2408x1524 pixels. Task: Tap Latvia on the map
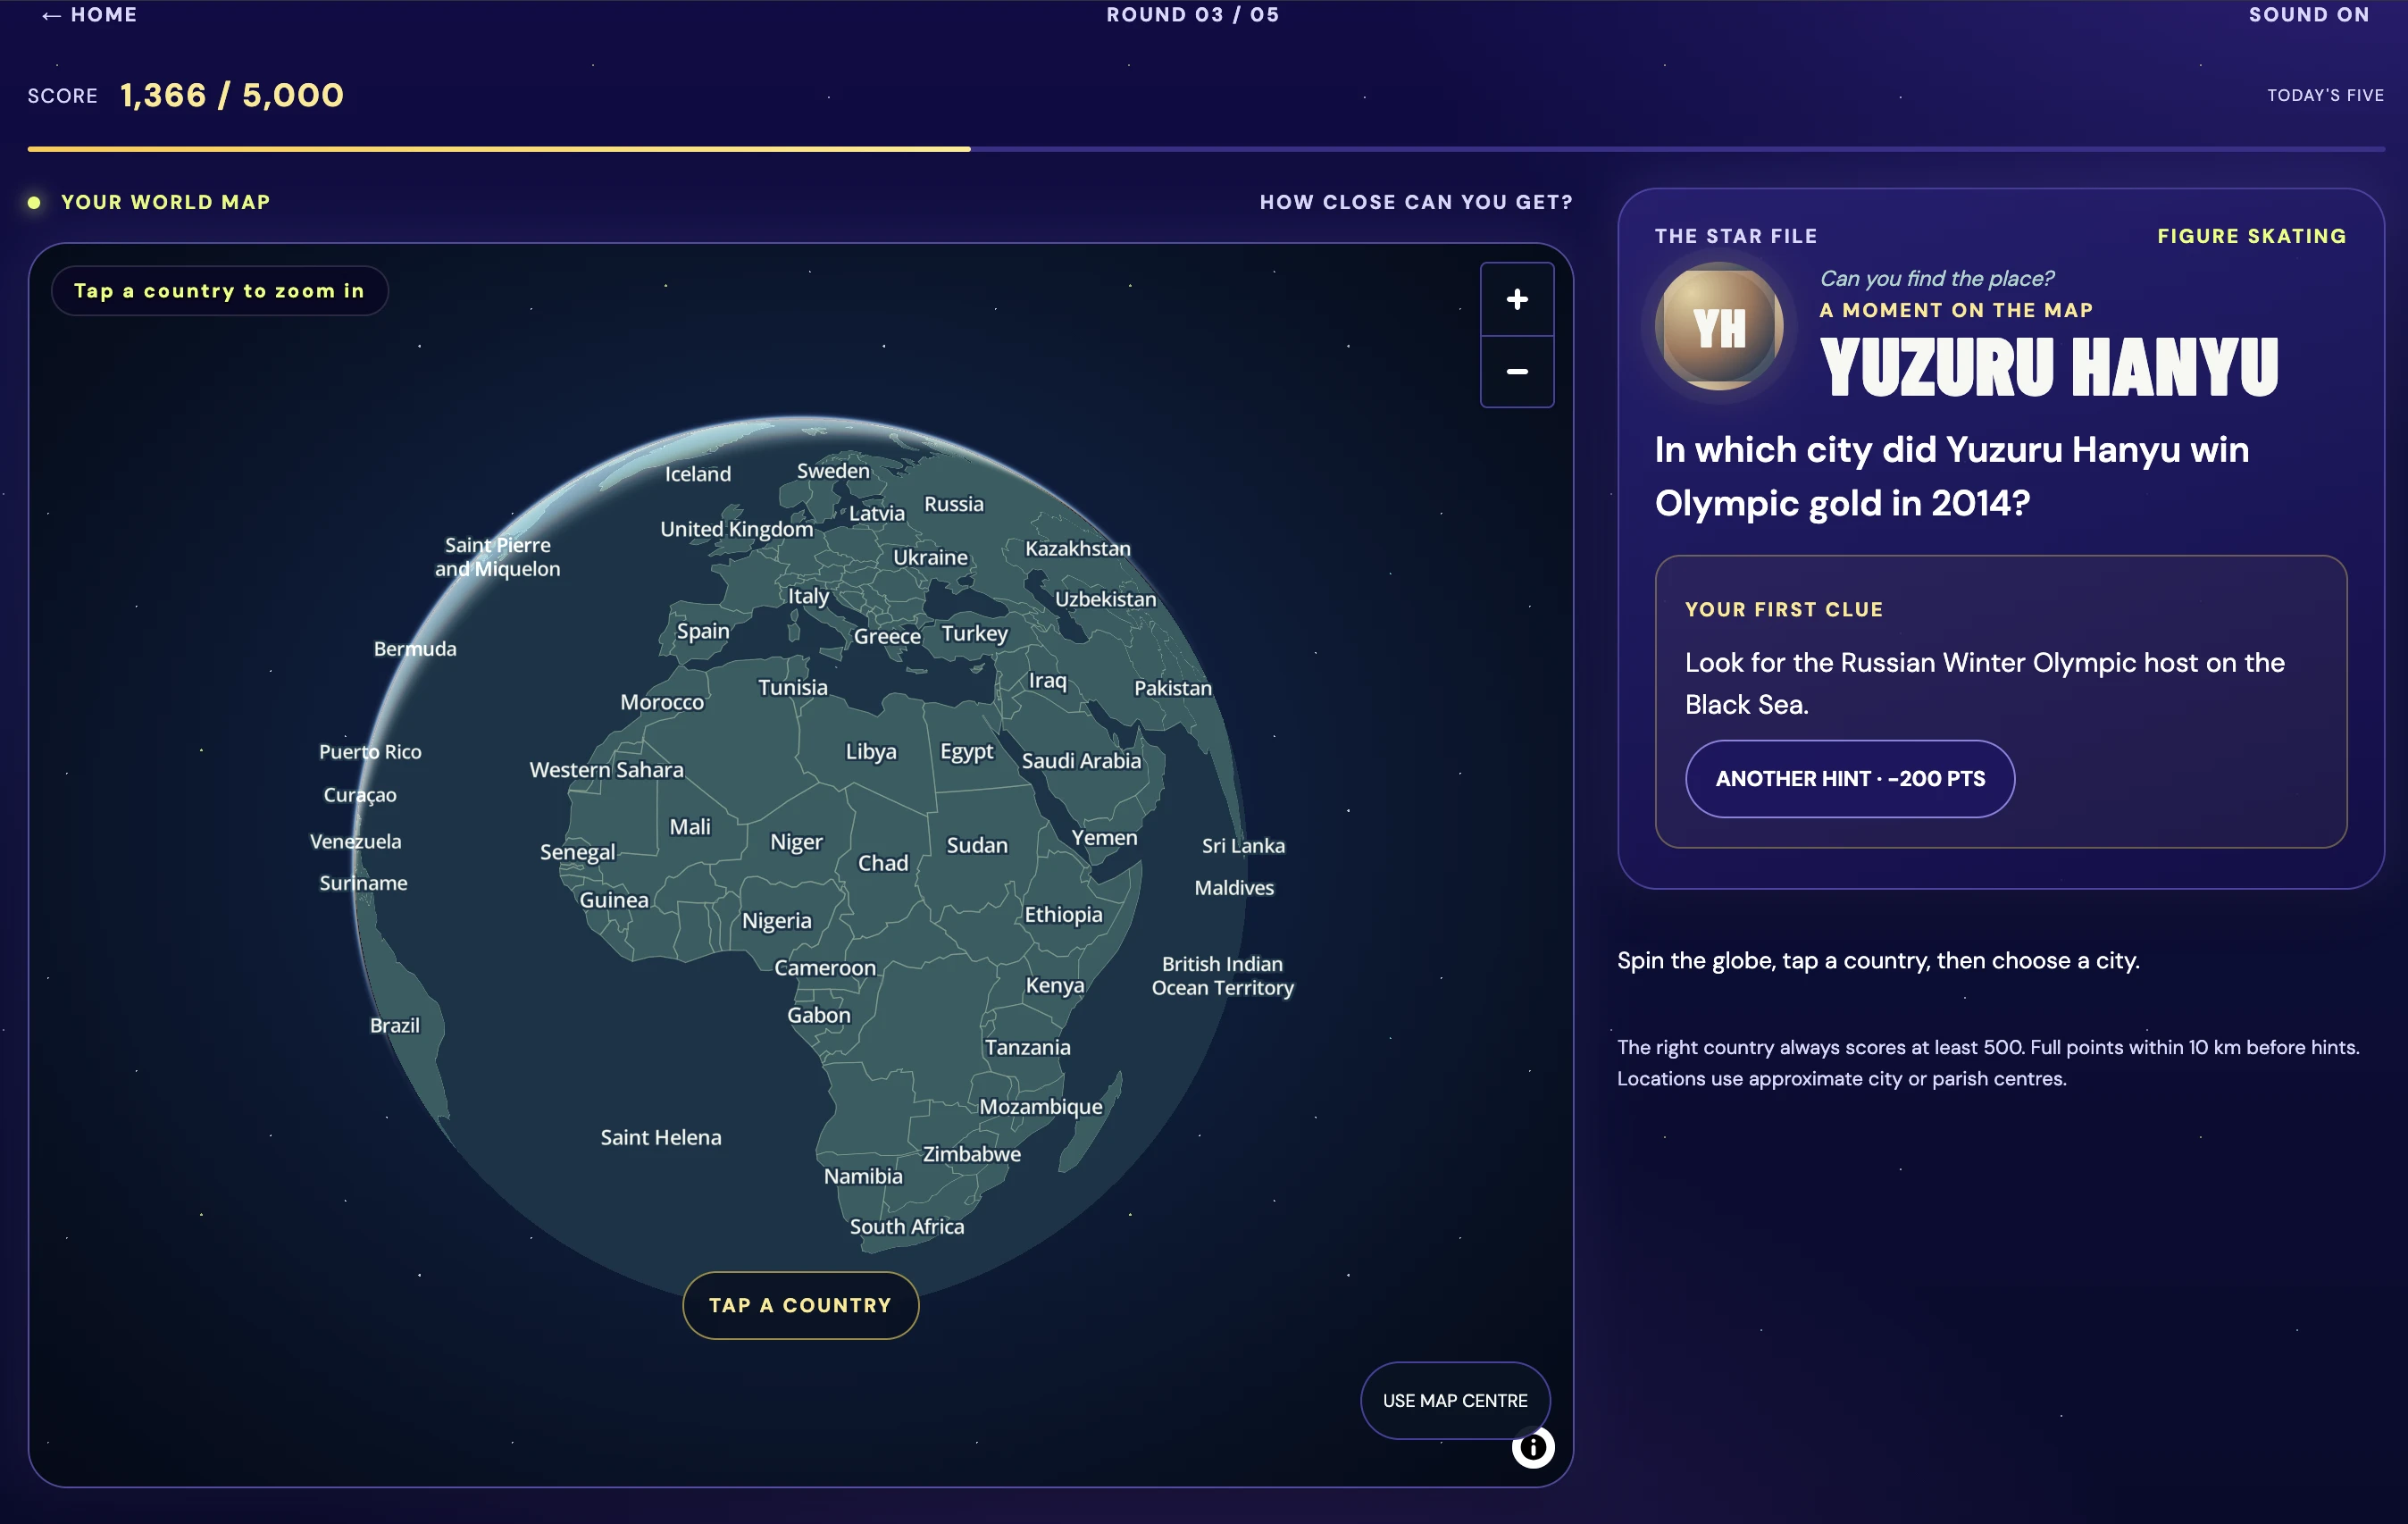pyautogui.click(x=876, y=513)
